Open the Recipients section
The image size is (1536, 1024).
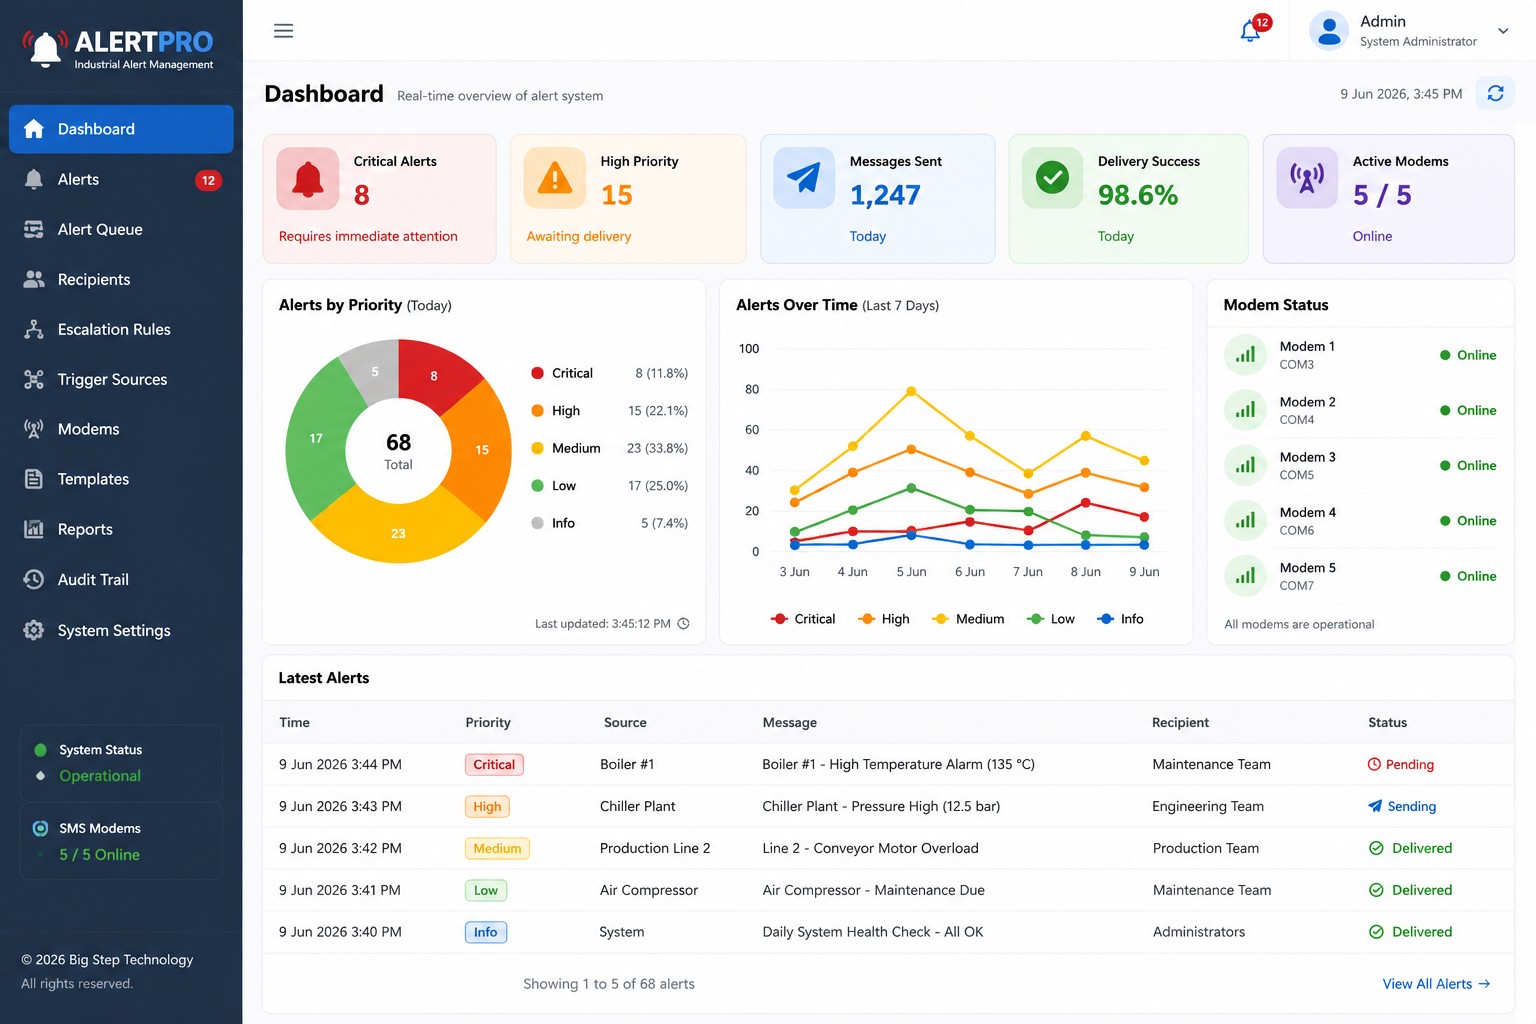click(x=121, y=280)
